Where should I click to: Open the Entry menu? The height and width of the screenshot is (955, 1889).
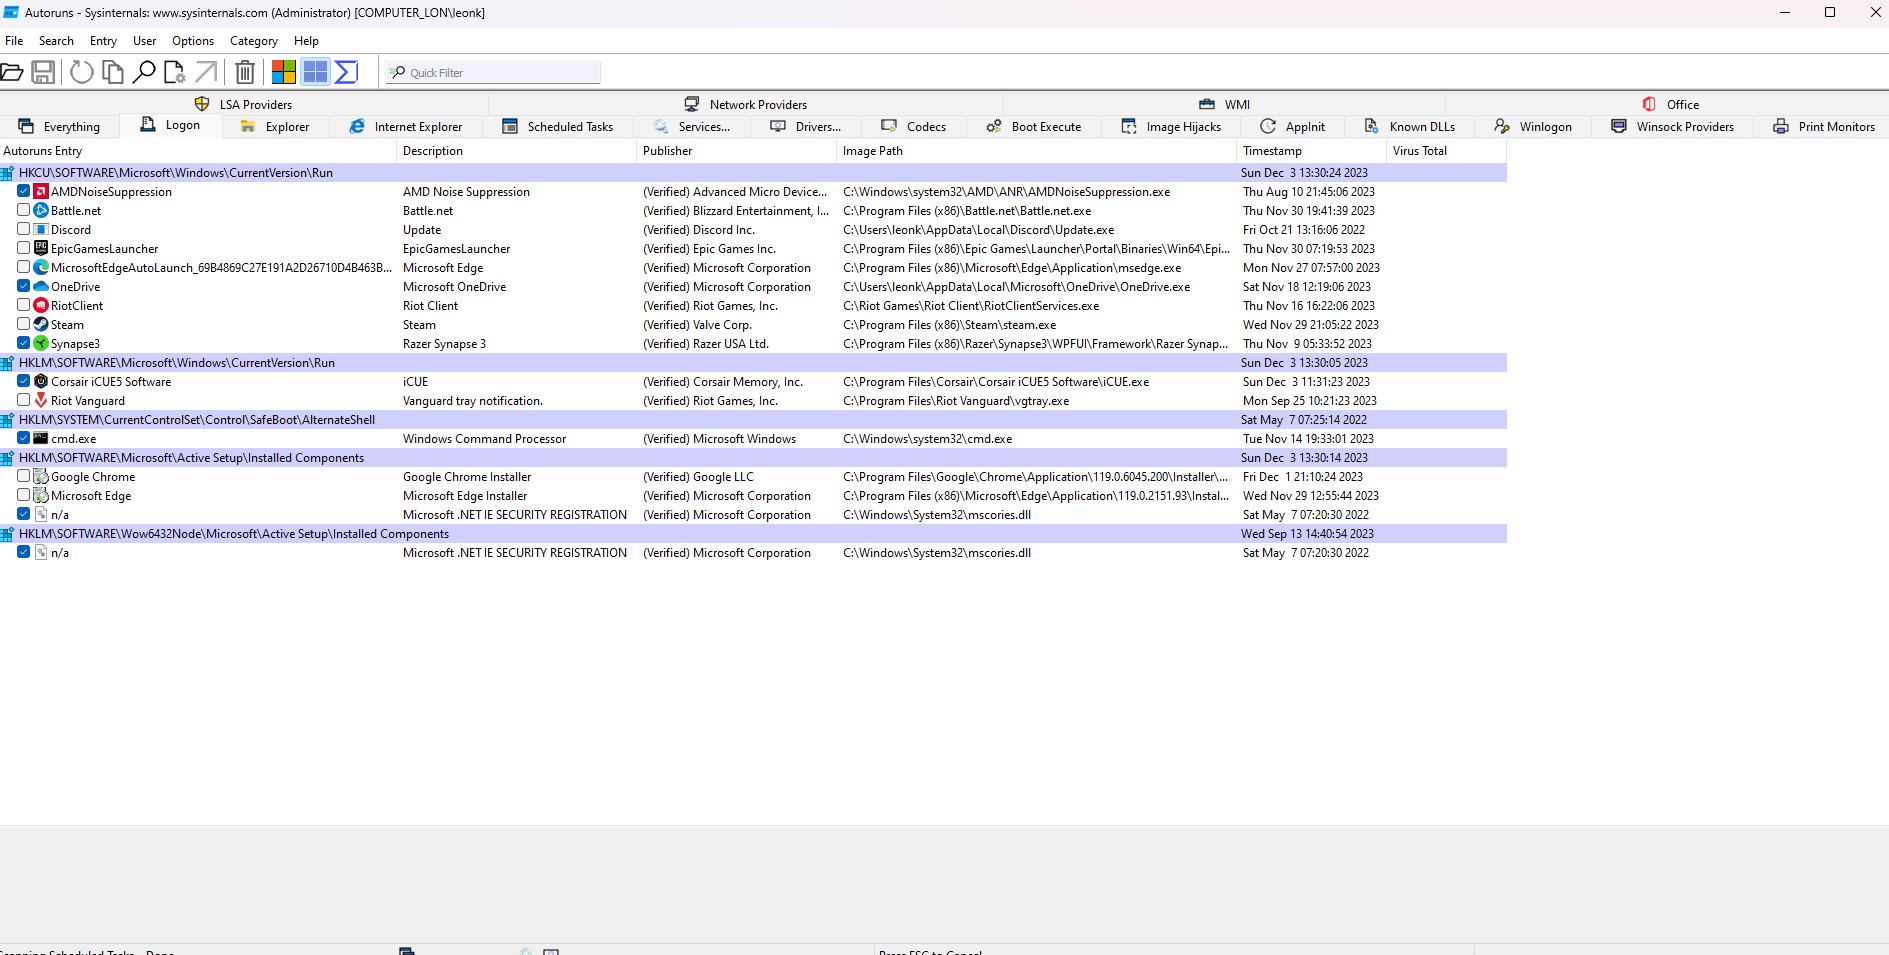point(103,41)
